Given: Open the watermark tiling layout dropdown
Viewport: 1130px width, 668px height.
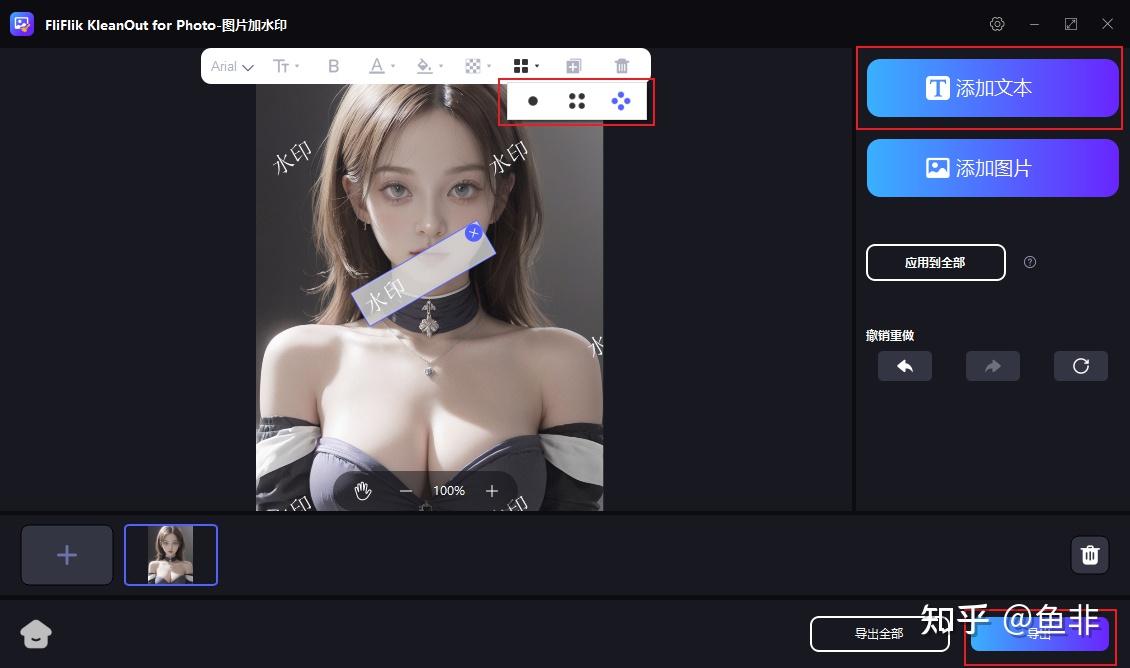Looking at the screenshot, I should tap(525, 66).
